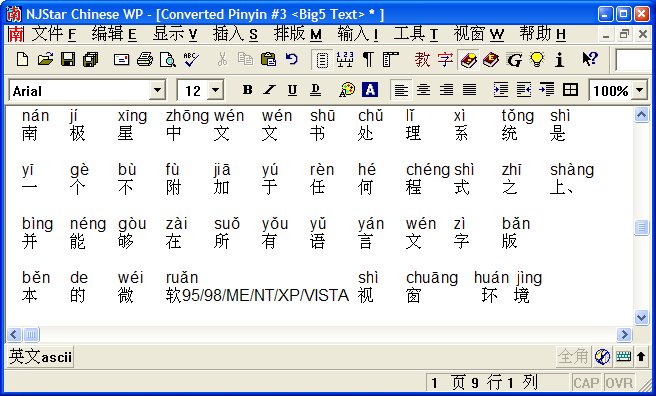Click the up arrow input bar icon

coord(641,356)
